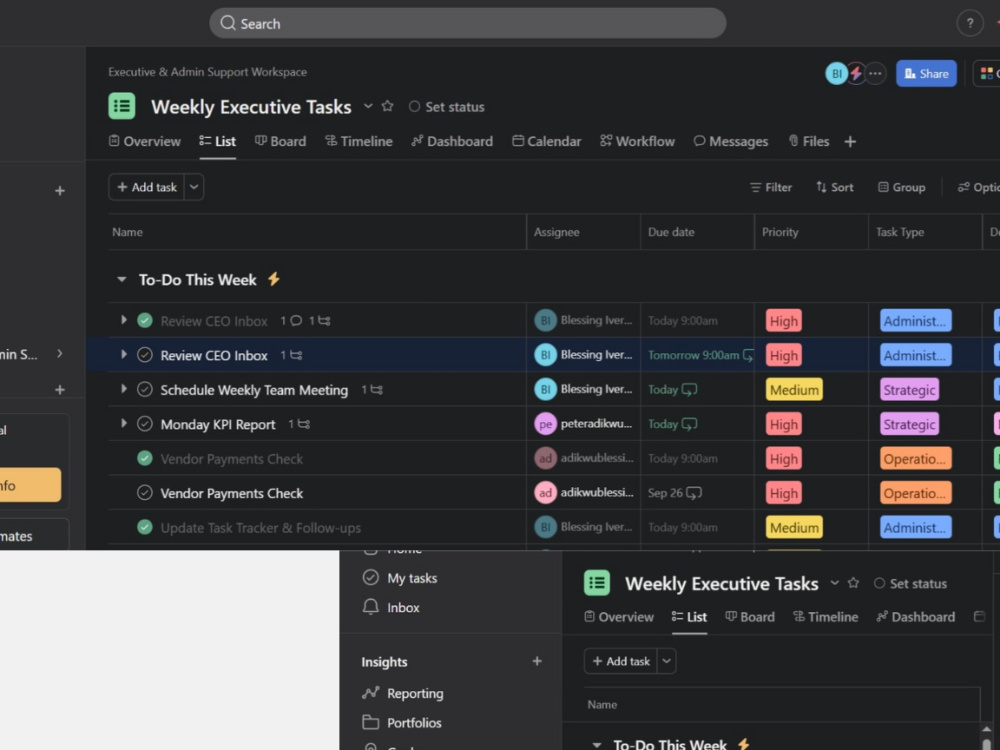Complete the Review CEO Inbox task due tomorrow
The width and height of the screenshot is (1000, 750).
click(x=145, y=355)
